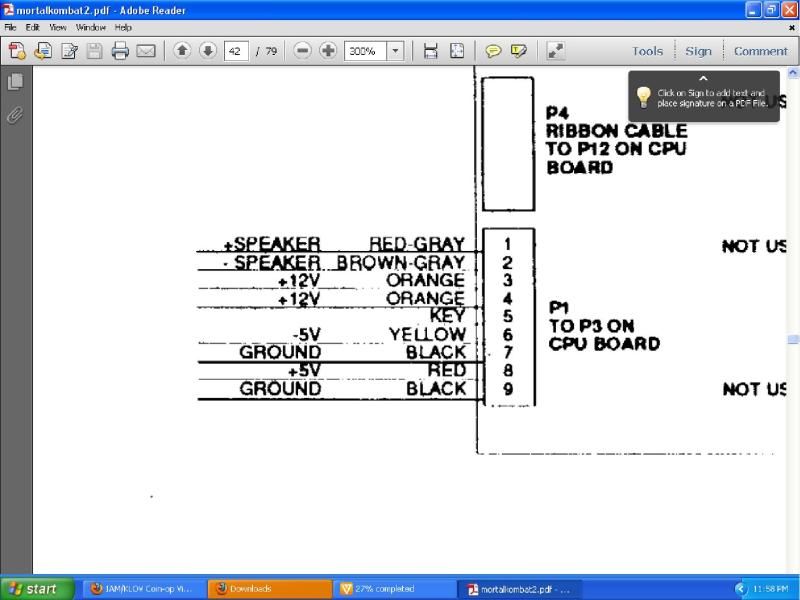Open the page thumbnails panel

click(15, 82)
